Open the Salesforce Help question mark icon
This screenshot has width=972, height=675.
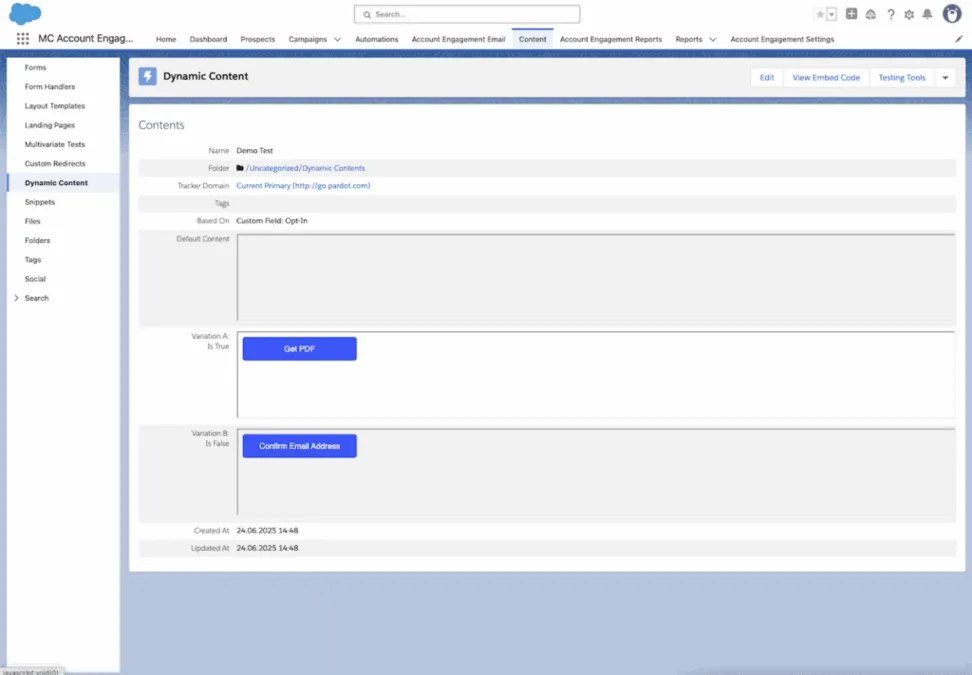[x=890, y=14]
